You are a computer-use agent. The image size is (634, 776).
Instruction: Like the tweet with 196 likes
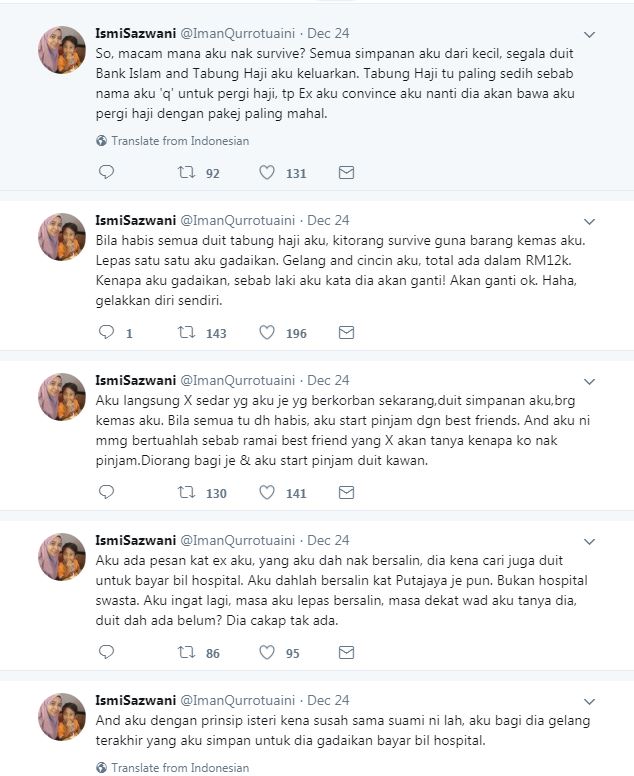pyautogui.click(x=267, y=333)
